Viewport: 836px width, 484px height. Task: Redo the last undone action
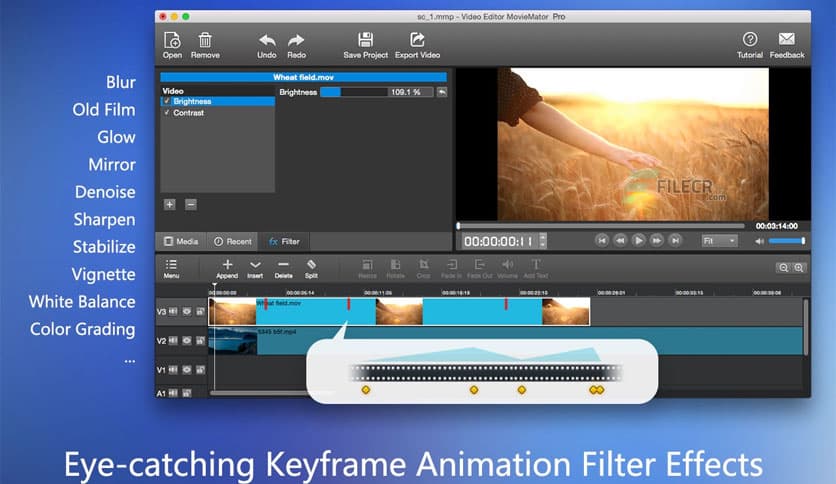coord(296,45)
